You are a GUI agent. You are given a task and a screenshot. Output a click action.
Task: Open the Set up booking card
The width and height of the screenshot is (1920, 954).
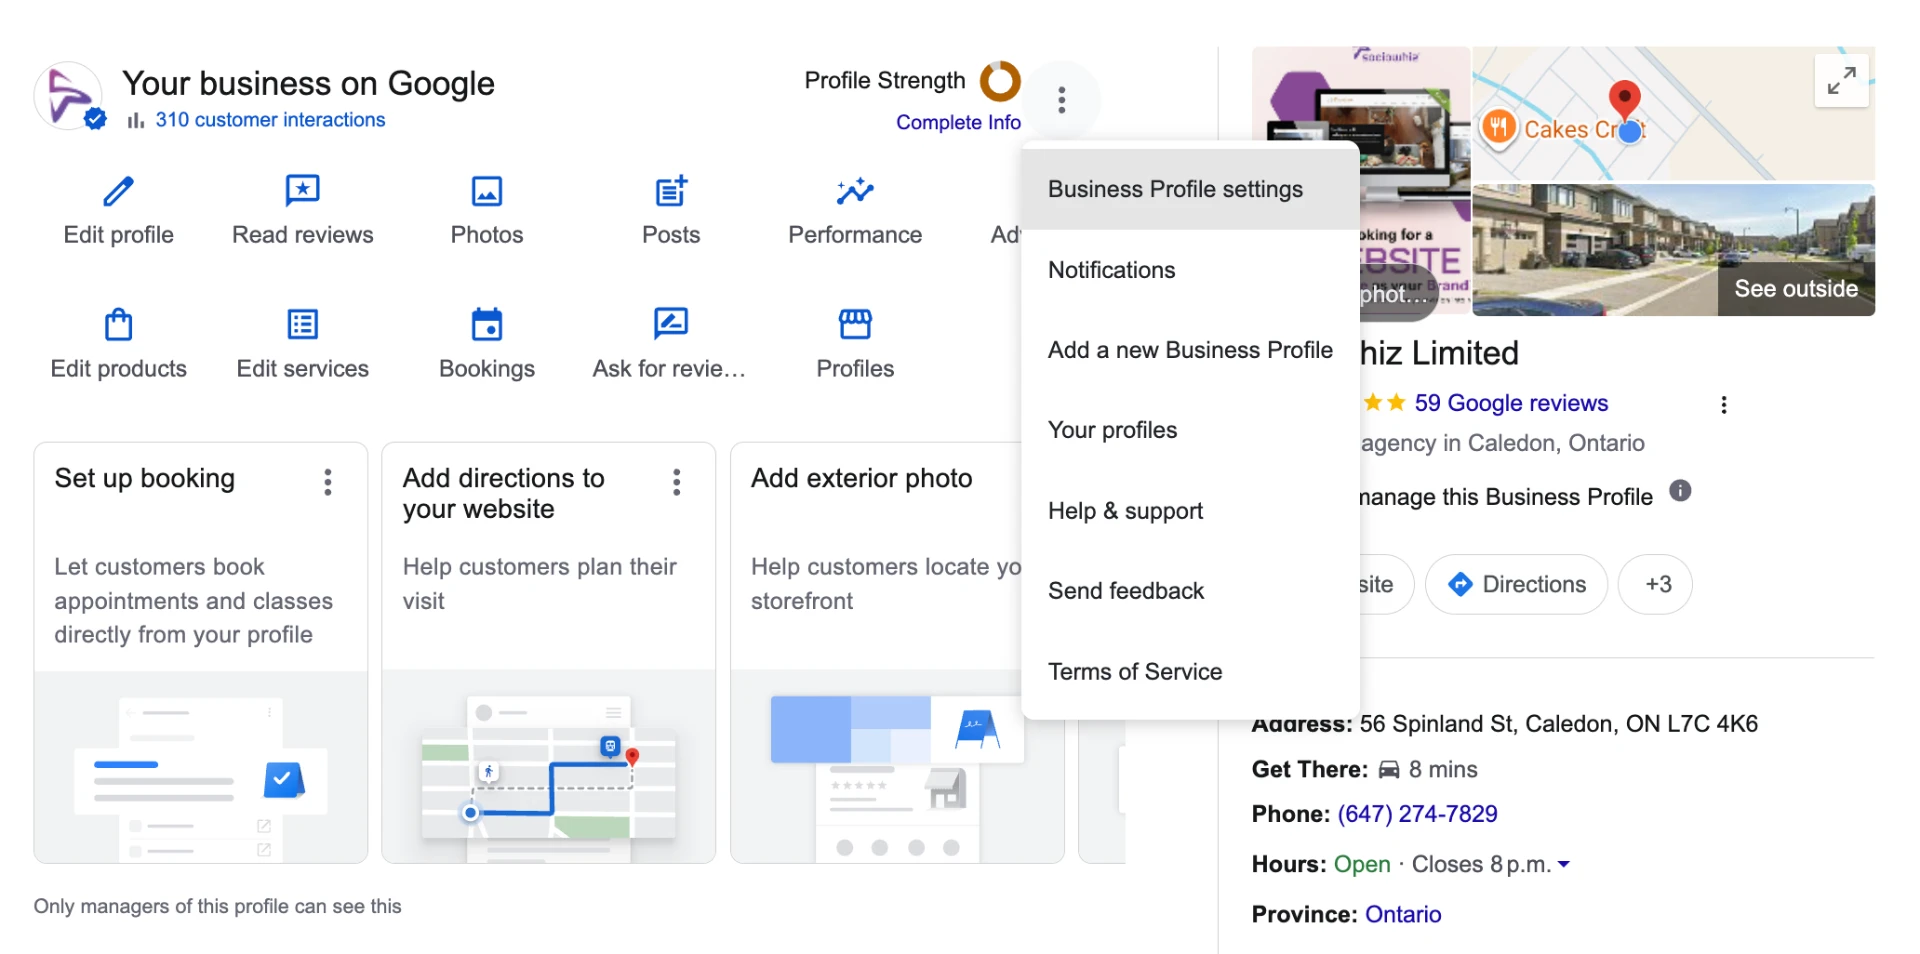[201, 653]
